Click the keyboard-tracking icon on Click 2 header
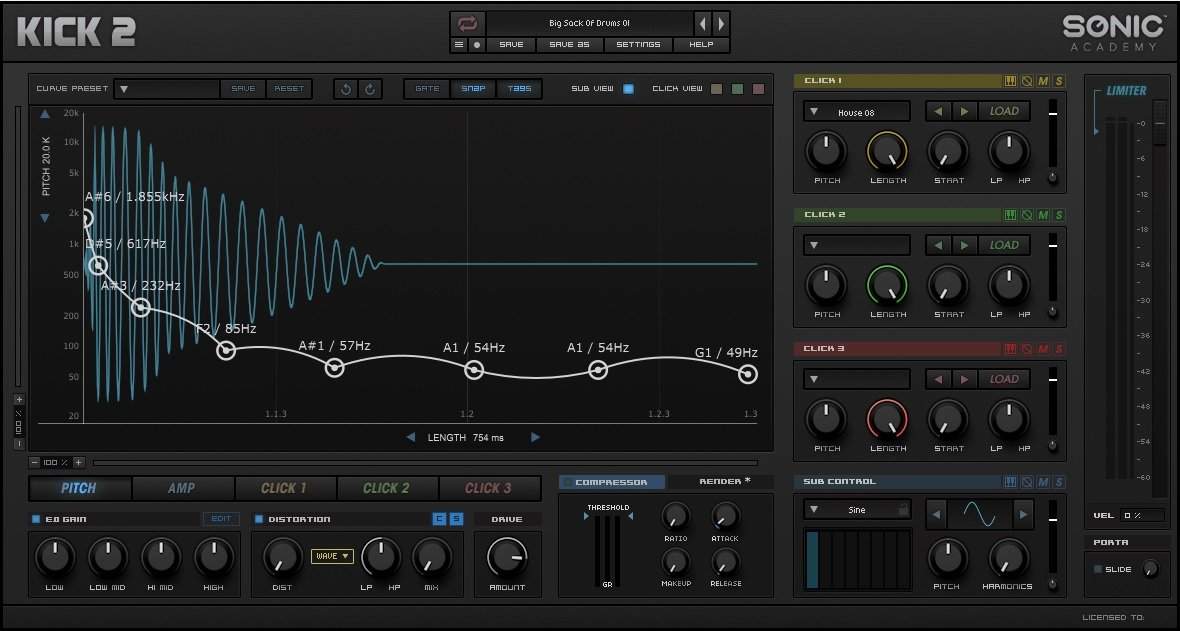Screen dimensions: 1180x631 coord(1011,215)
